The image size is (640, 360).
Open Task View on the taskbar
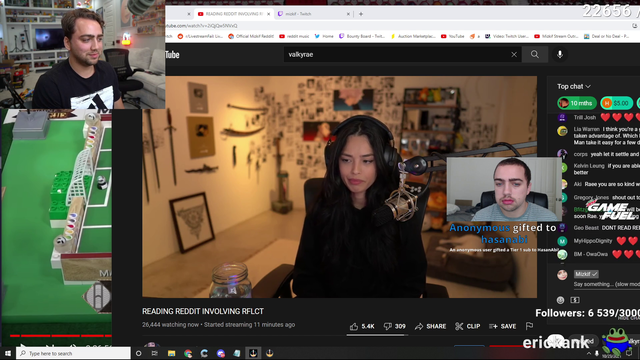tap(155, 353)
